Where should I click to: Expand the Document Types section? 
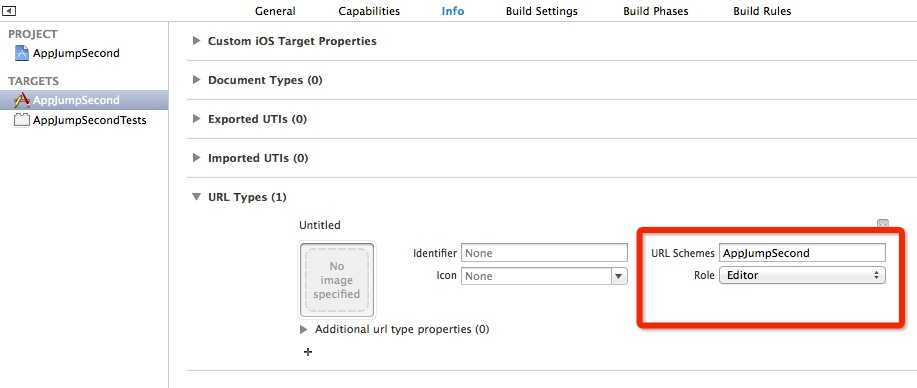pyautogui.click(x=196, y=80)
